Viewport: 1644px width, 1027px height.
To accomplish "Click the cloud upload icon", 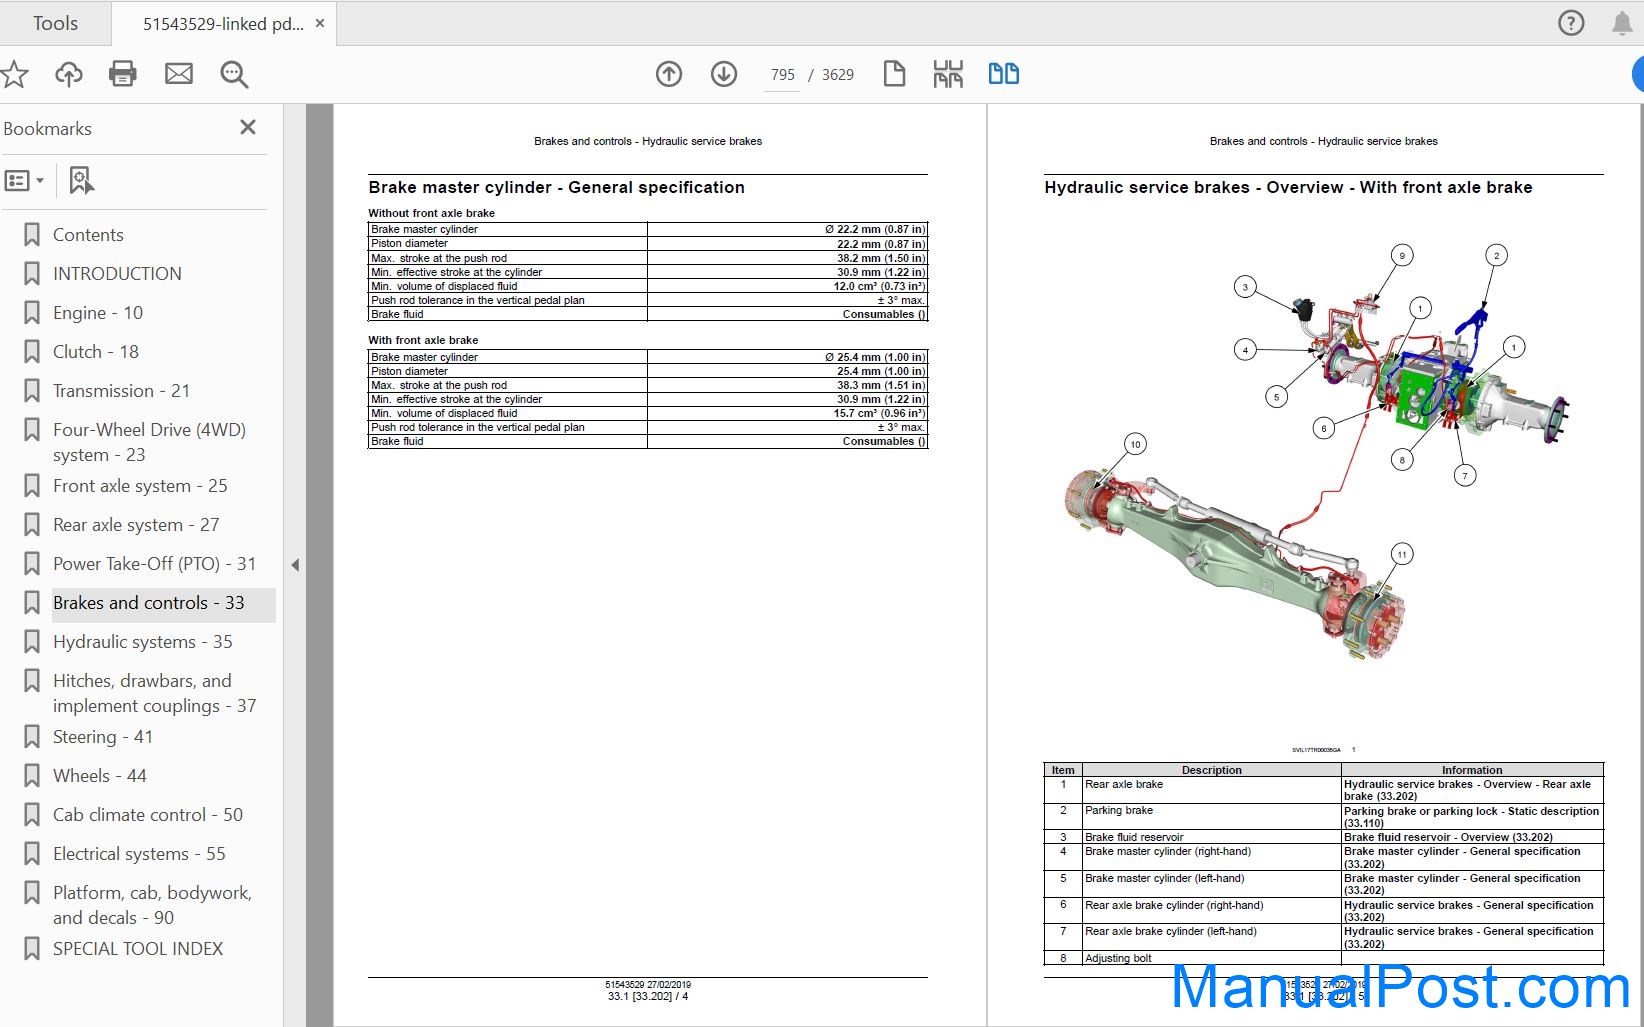I will 68,74.
